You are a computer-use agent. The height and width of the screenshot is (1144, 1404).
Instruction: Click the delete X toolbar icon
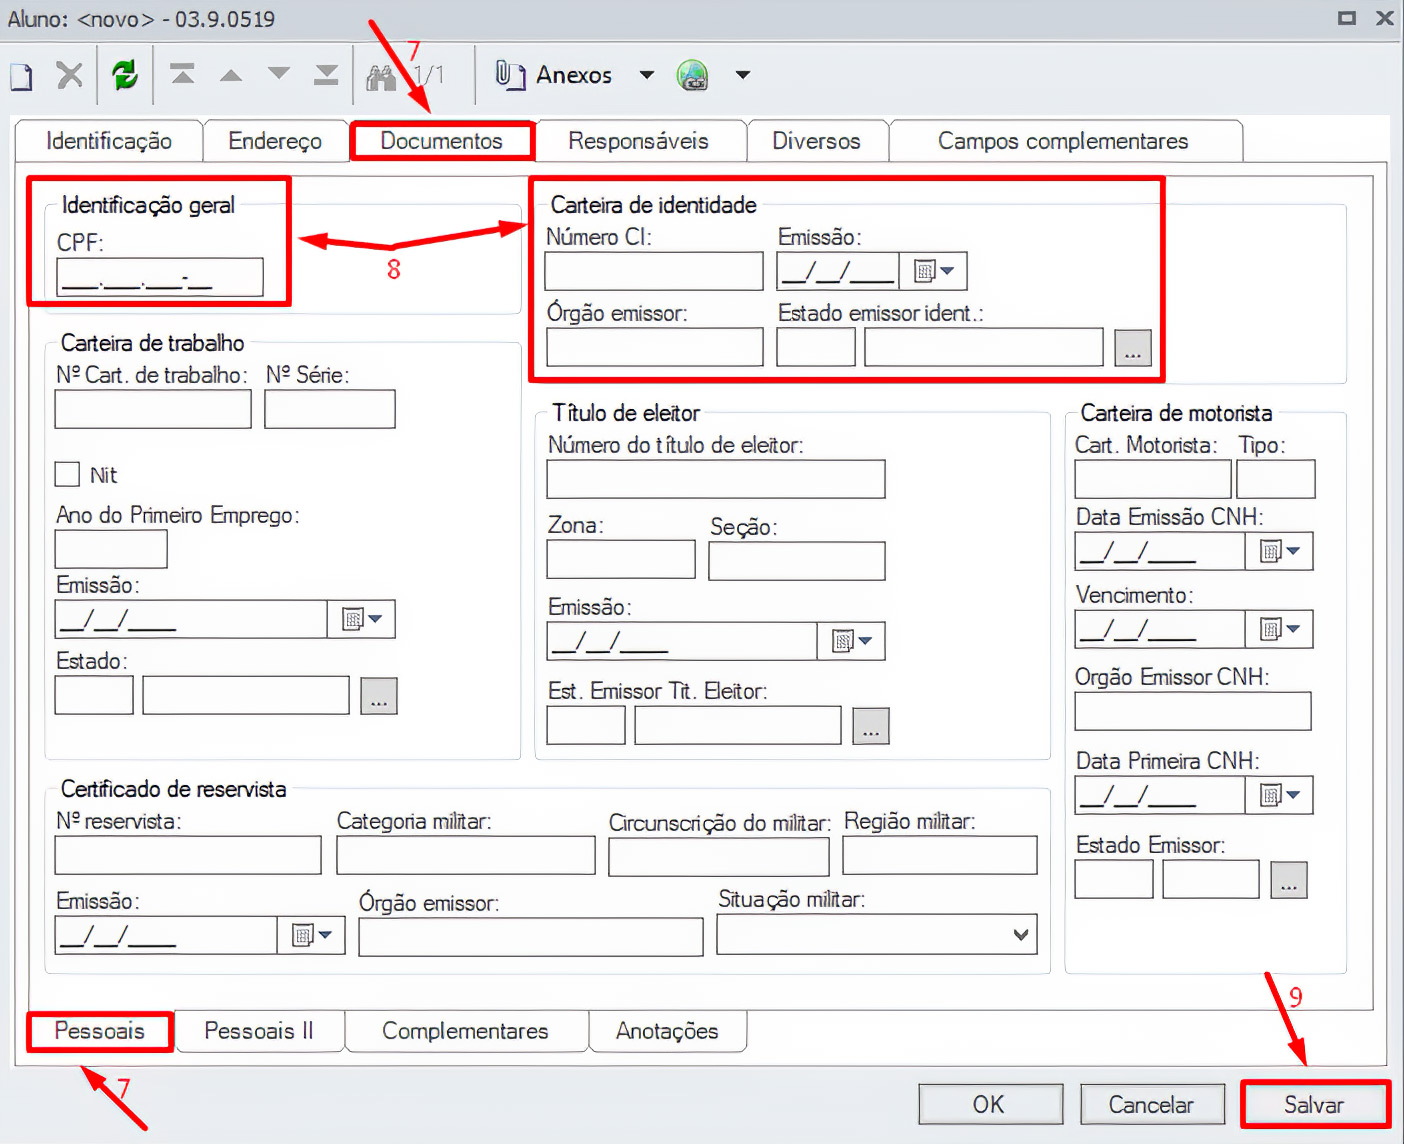pos(69,75)
